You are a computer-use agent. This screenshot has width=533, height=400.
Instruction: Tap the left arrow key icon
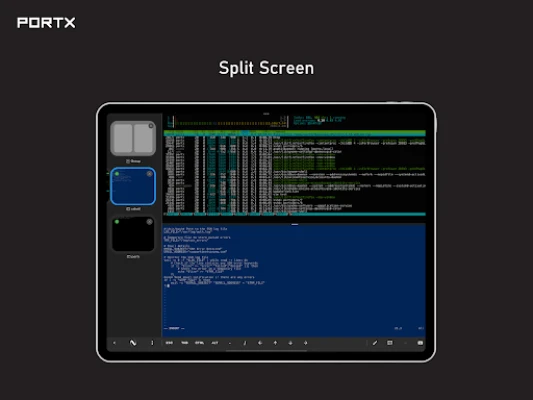pyautogui.click(x=260, y=343)
